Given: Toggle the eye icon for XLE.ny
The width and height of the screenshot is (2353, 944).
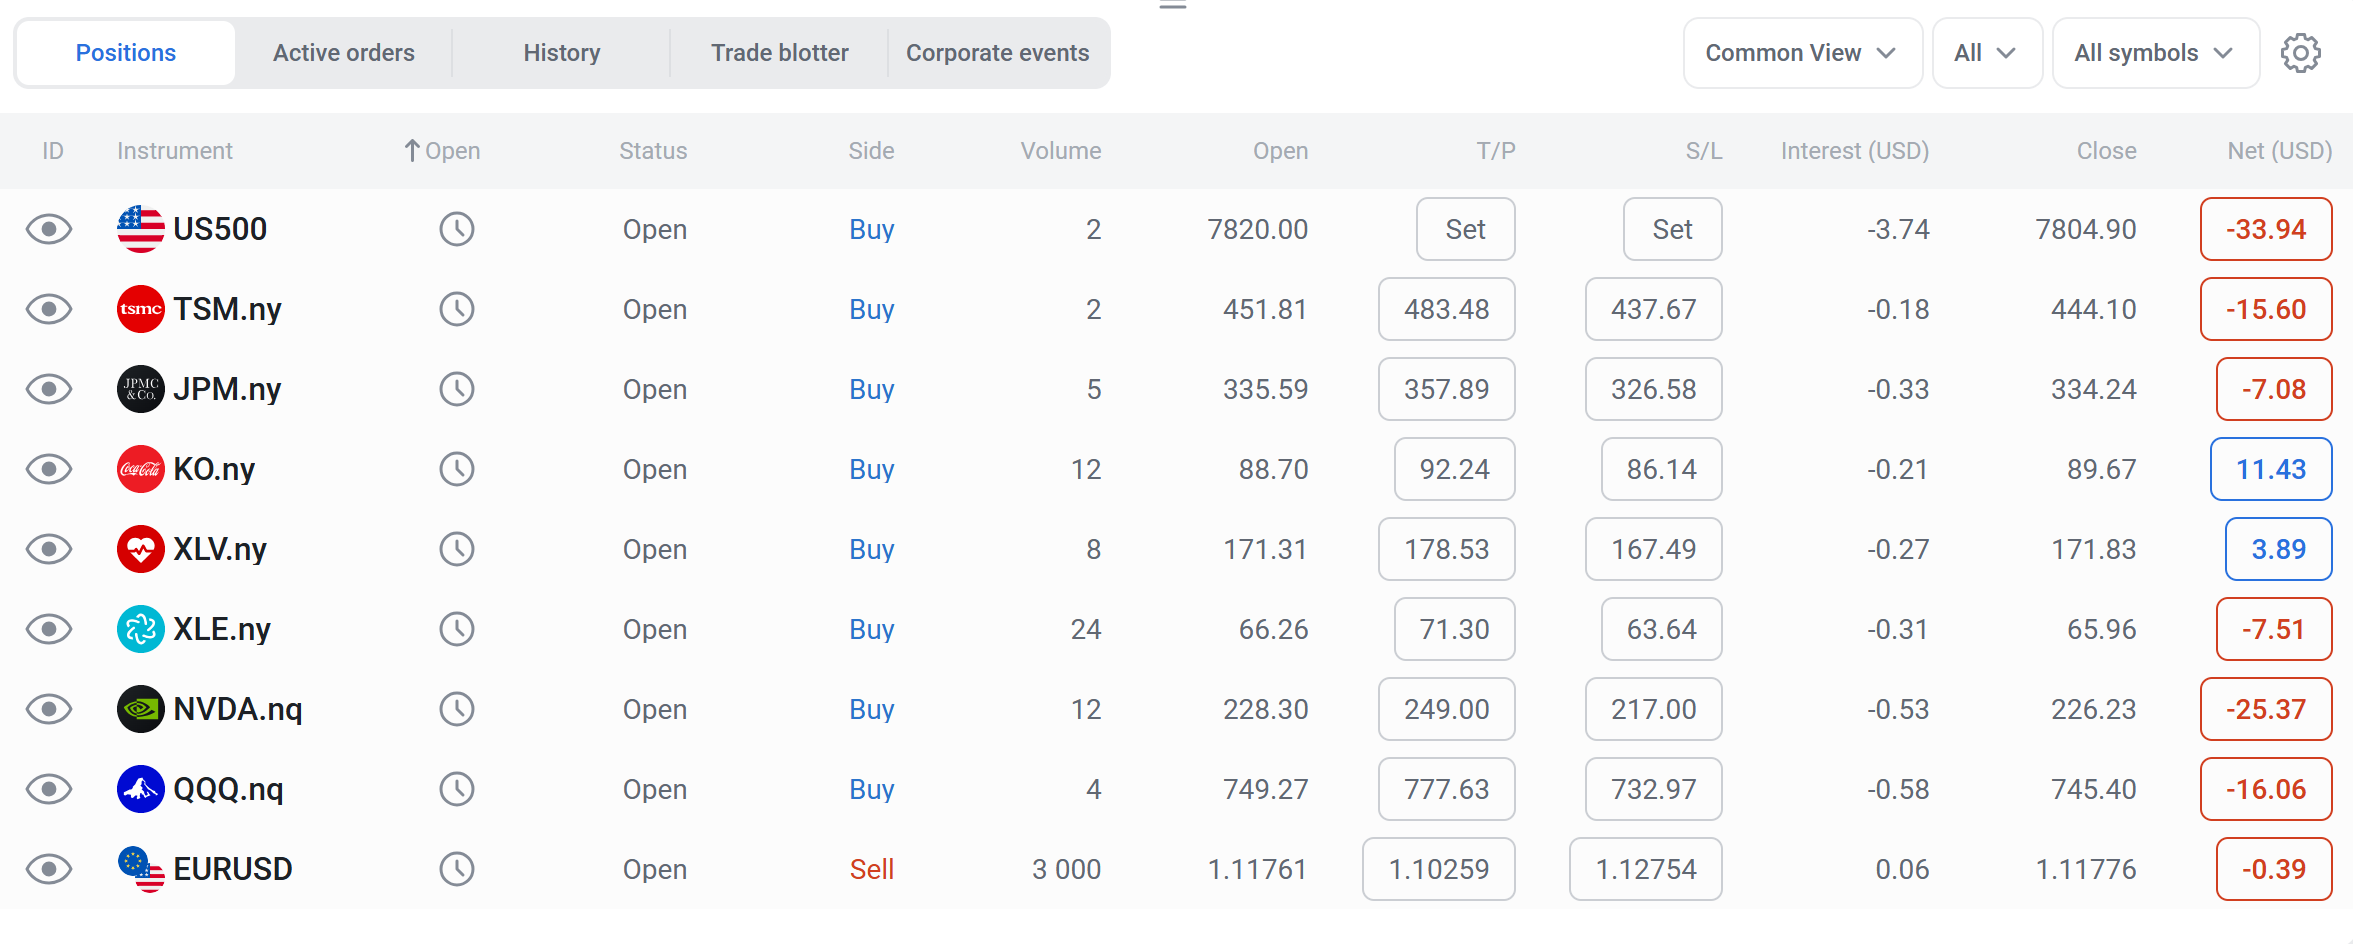Looking at the screenshot, I should pos(49,629).
